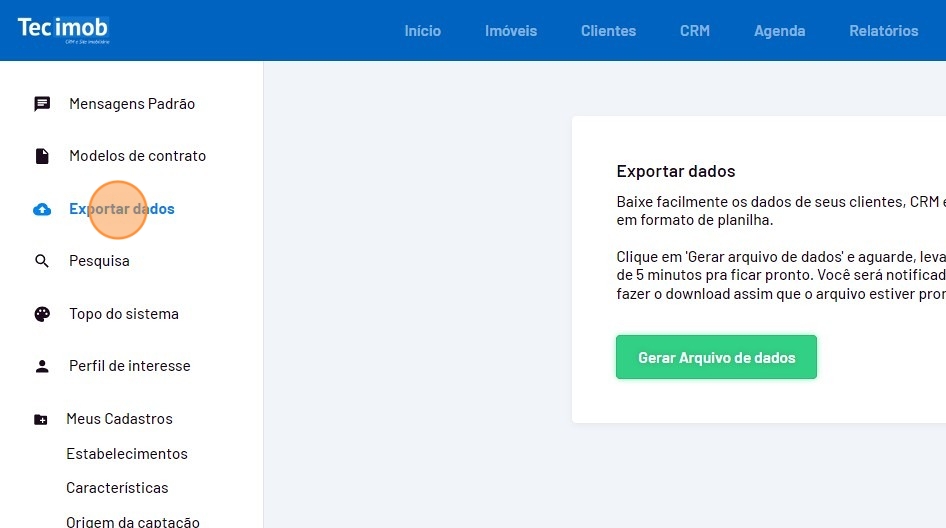Open Origem da captação sidebar entry
Viewport: 946px width, 528px height.
point(133,521)
